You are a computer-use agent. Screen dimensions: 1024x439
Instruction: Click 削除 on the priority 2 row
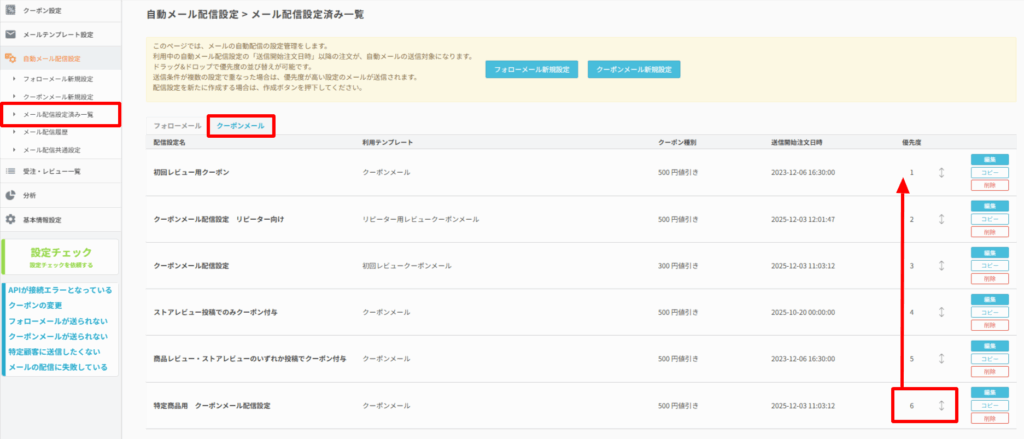[x=989, y=231]
